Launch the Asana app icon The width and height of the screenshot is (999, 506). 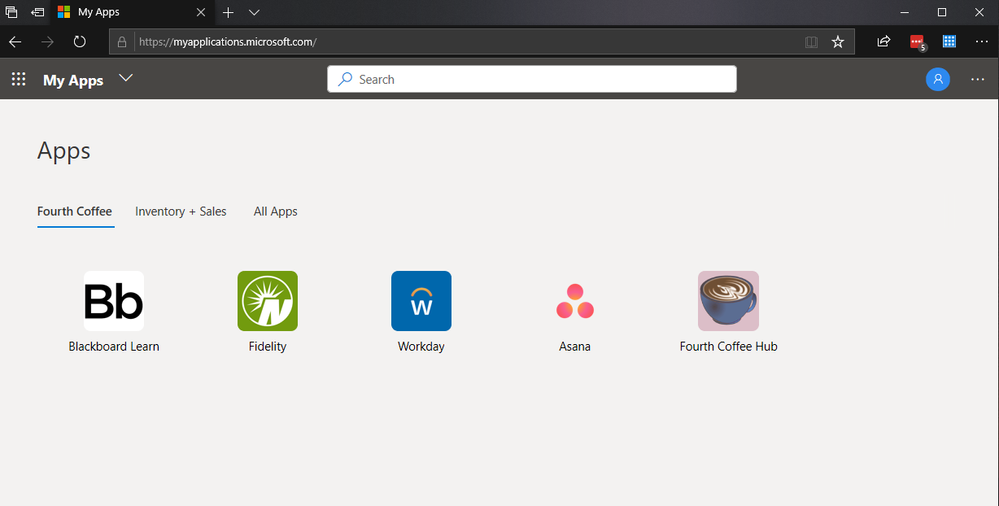(x=575, y=301)
